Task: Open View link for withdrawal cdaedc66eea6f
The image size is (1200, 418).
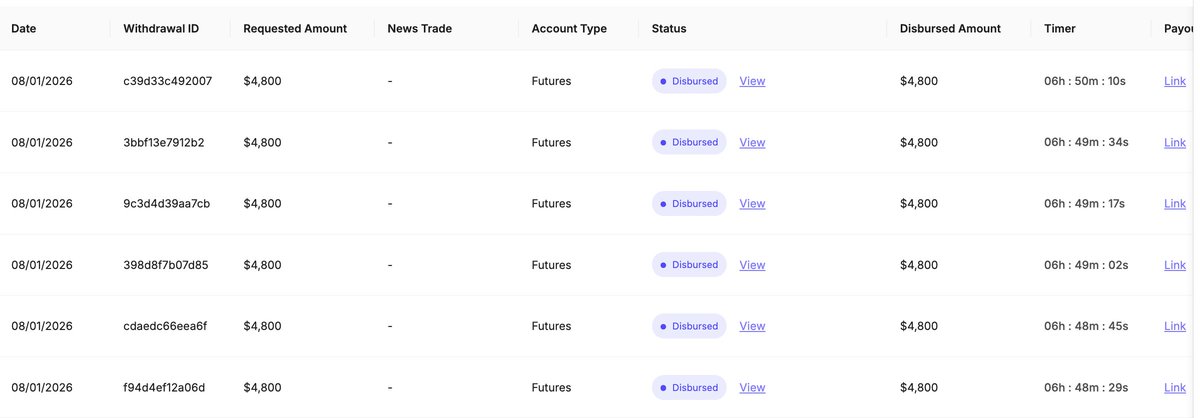Action: tap(752, 326)
